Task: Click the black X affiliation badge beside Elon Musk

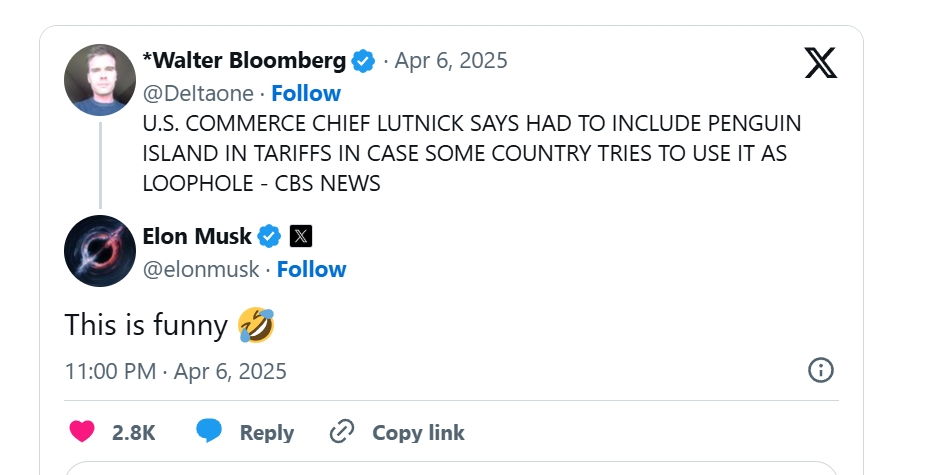Action: 301,237
